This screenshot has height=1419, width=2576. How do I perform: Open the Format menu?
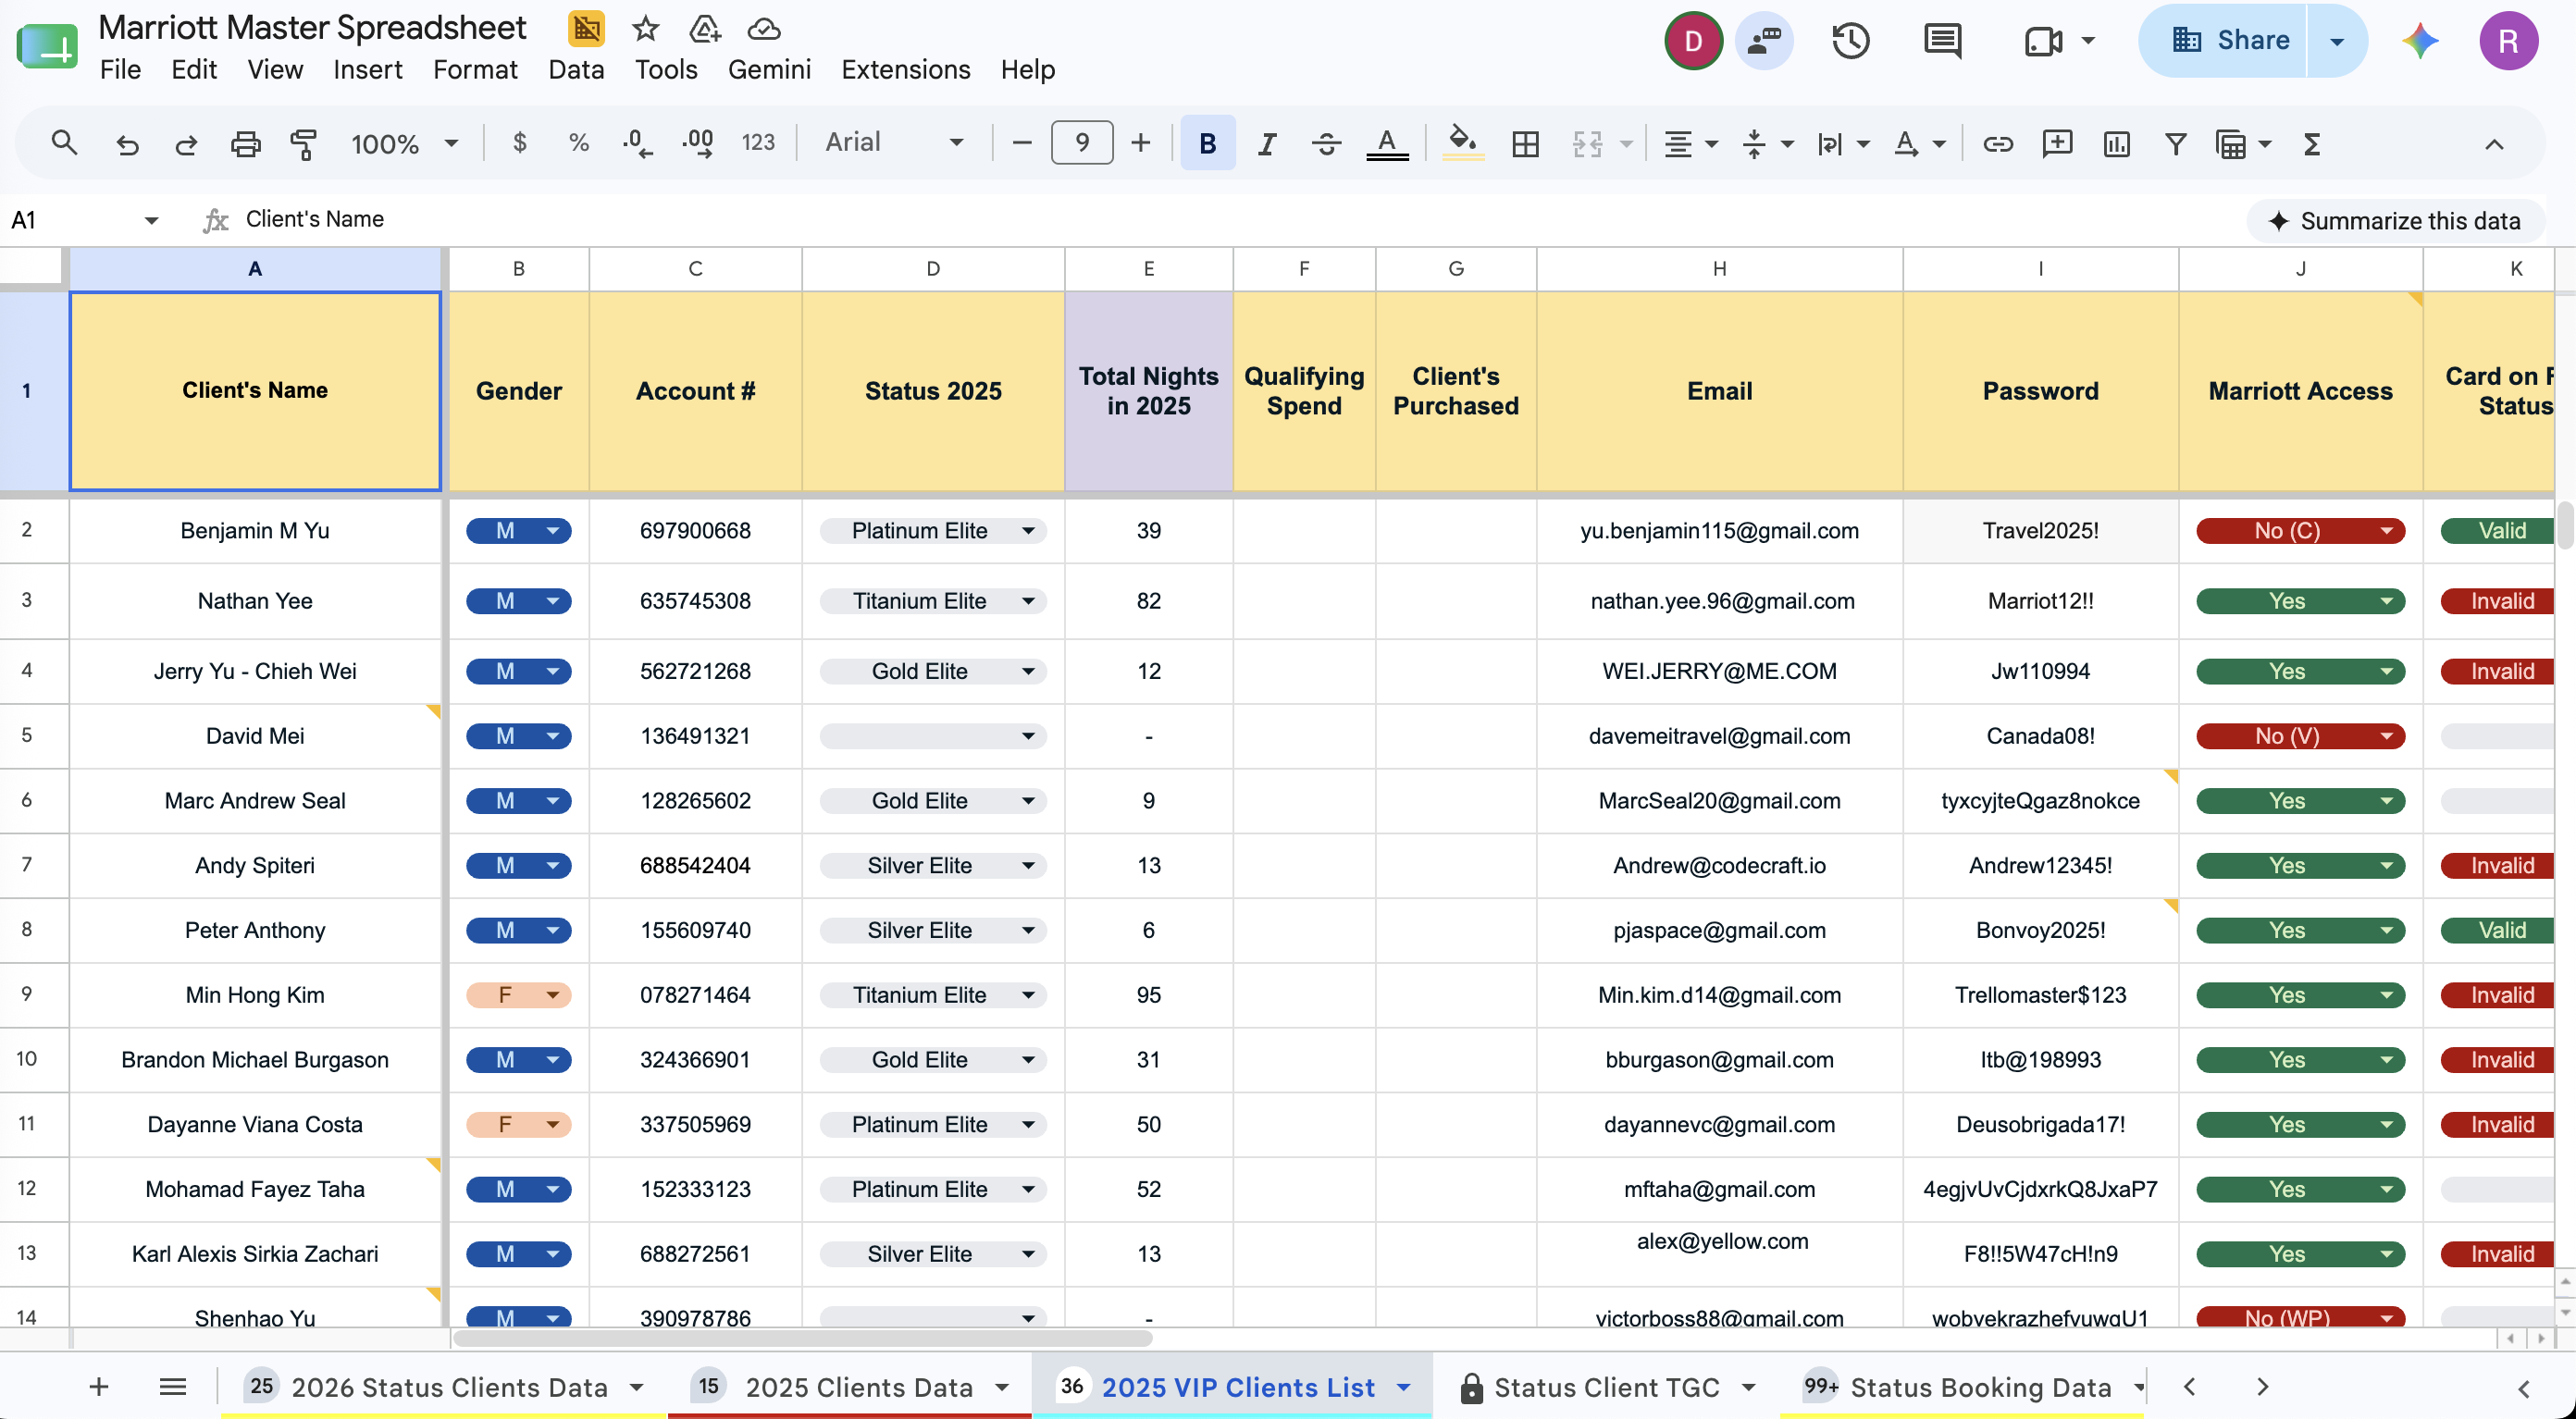475,70
